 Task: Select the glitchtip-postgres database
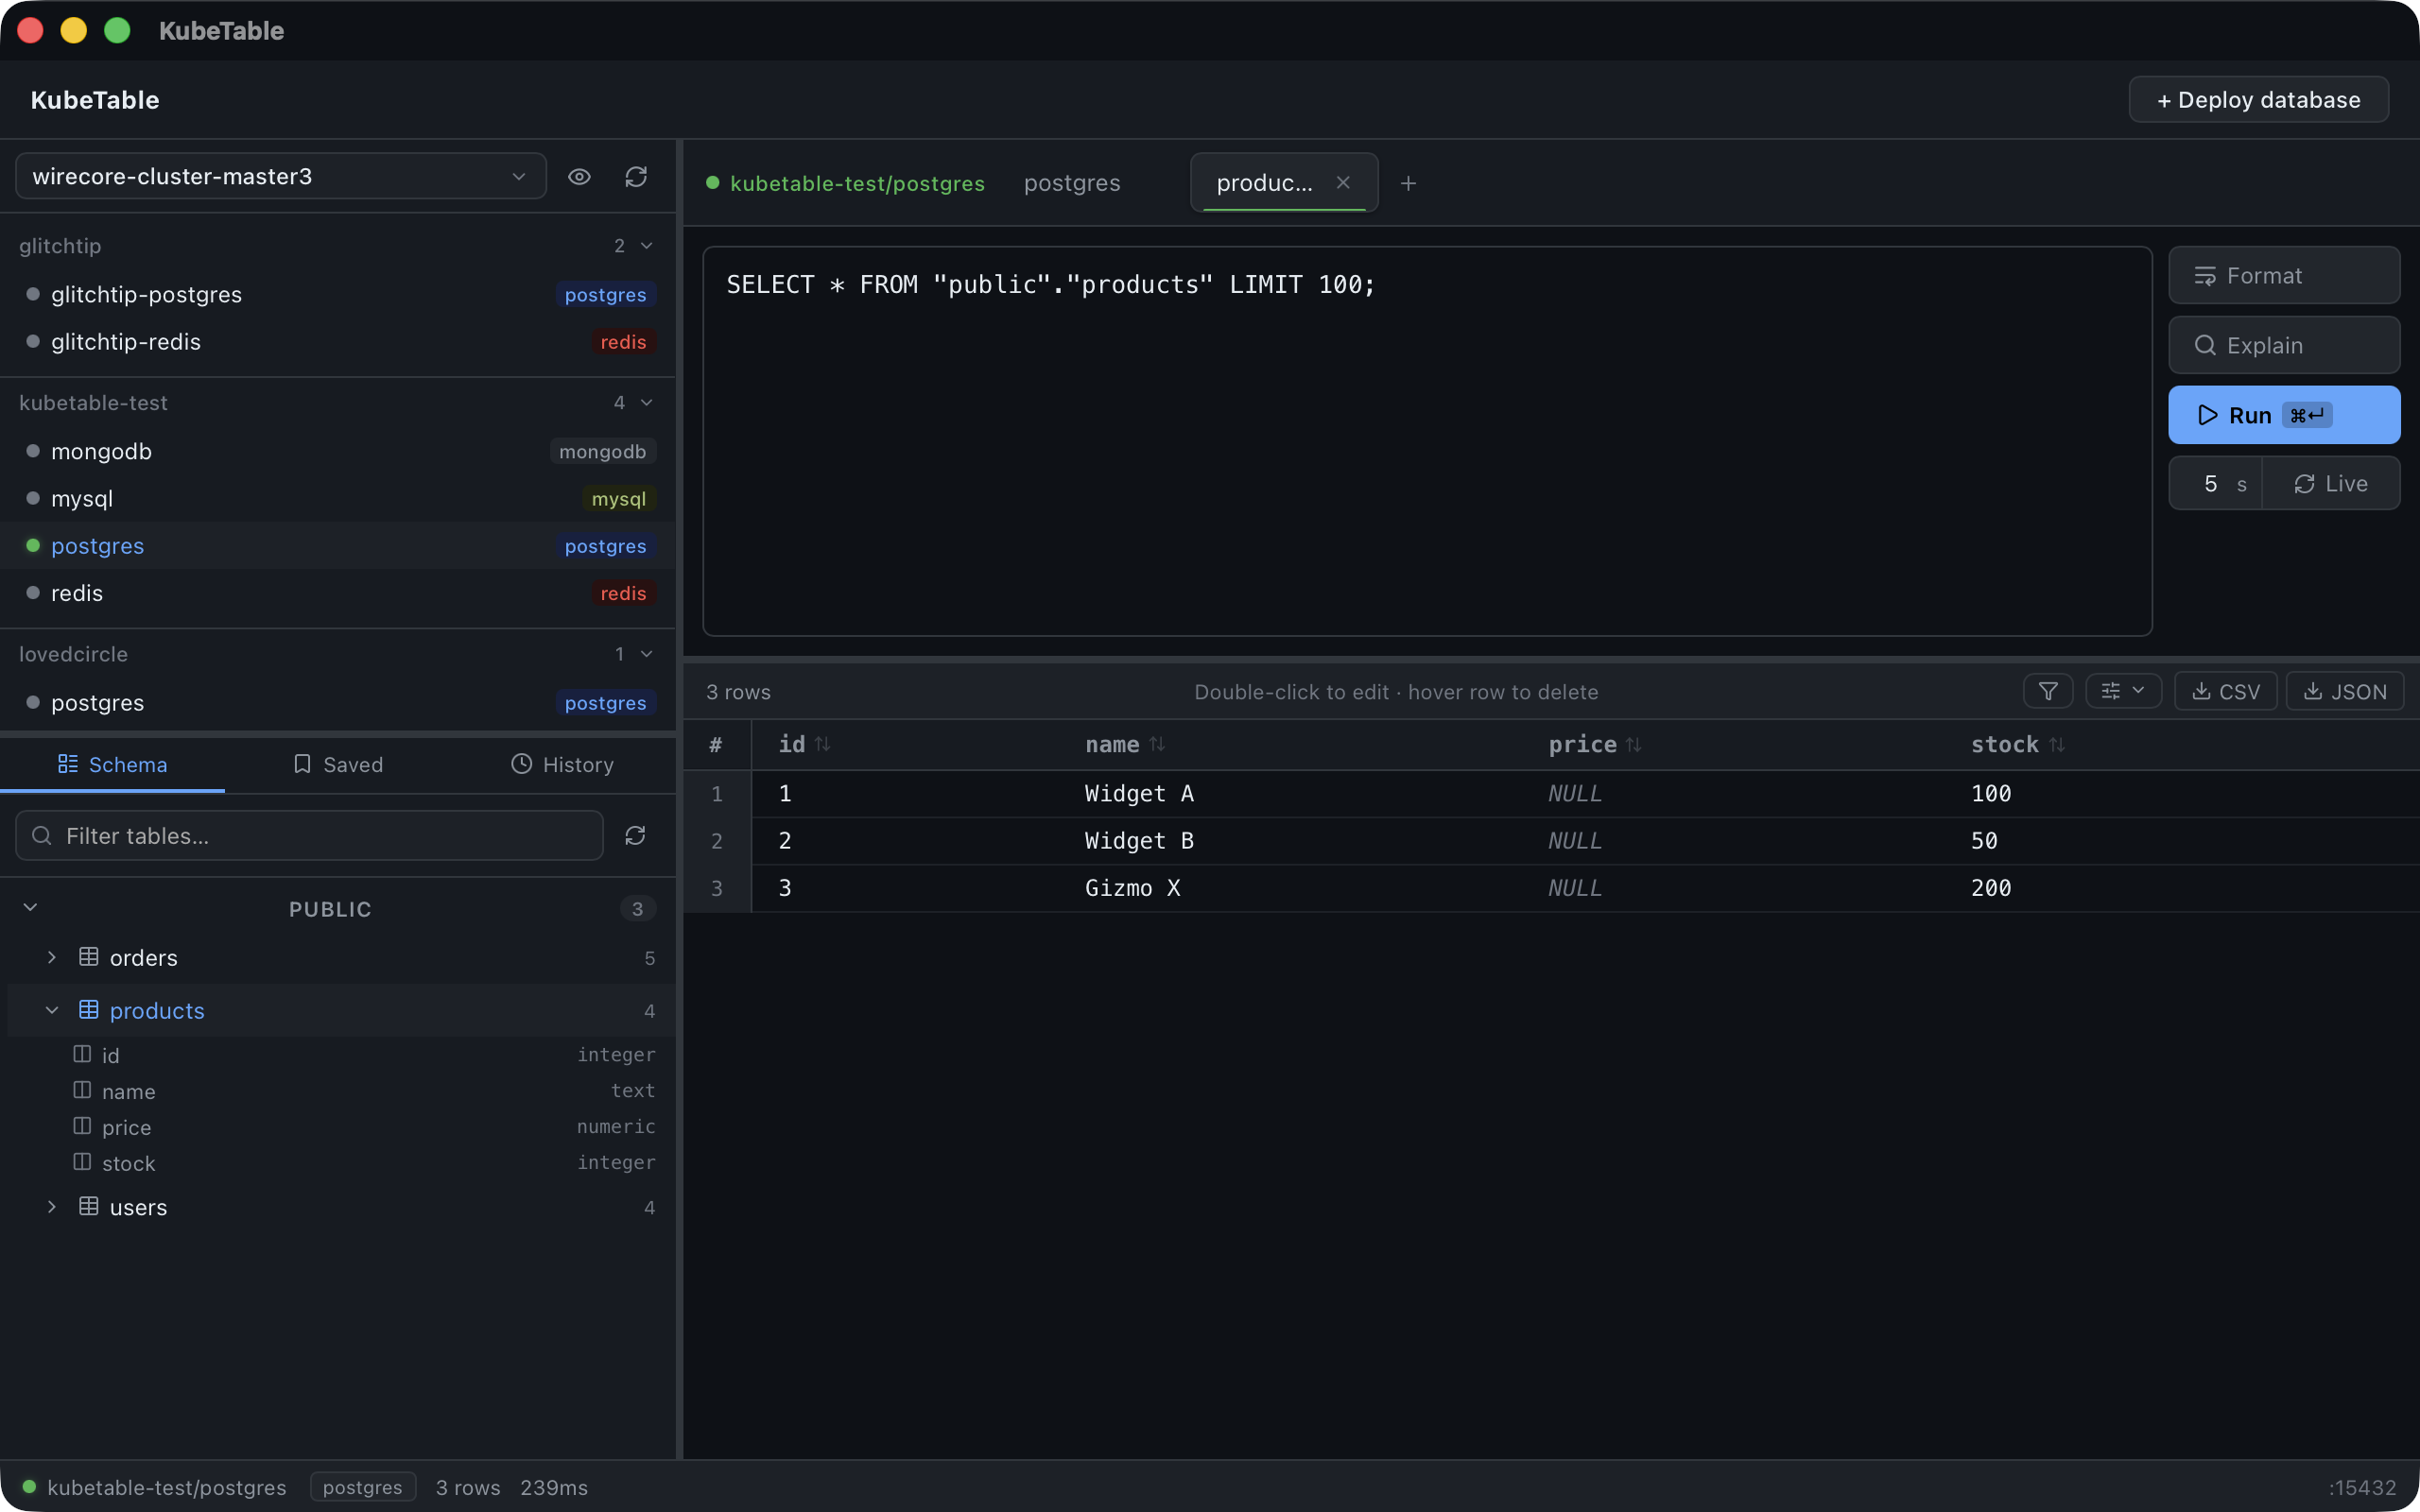[338, 294]
